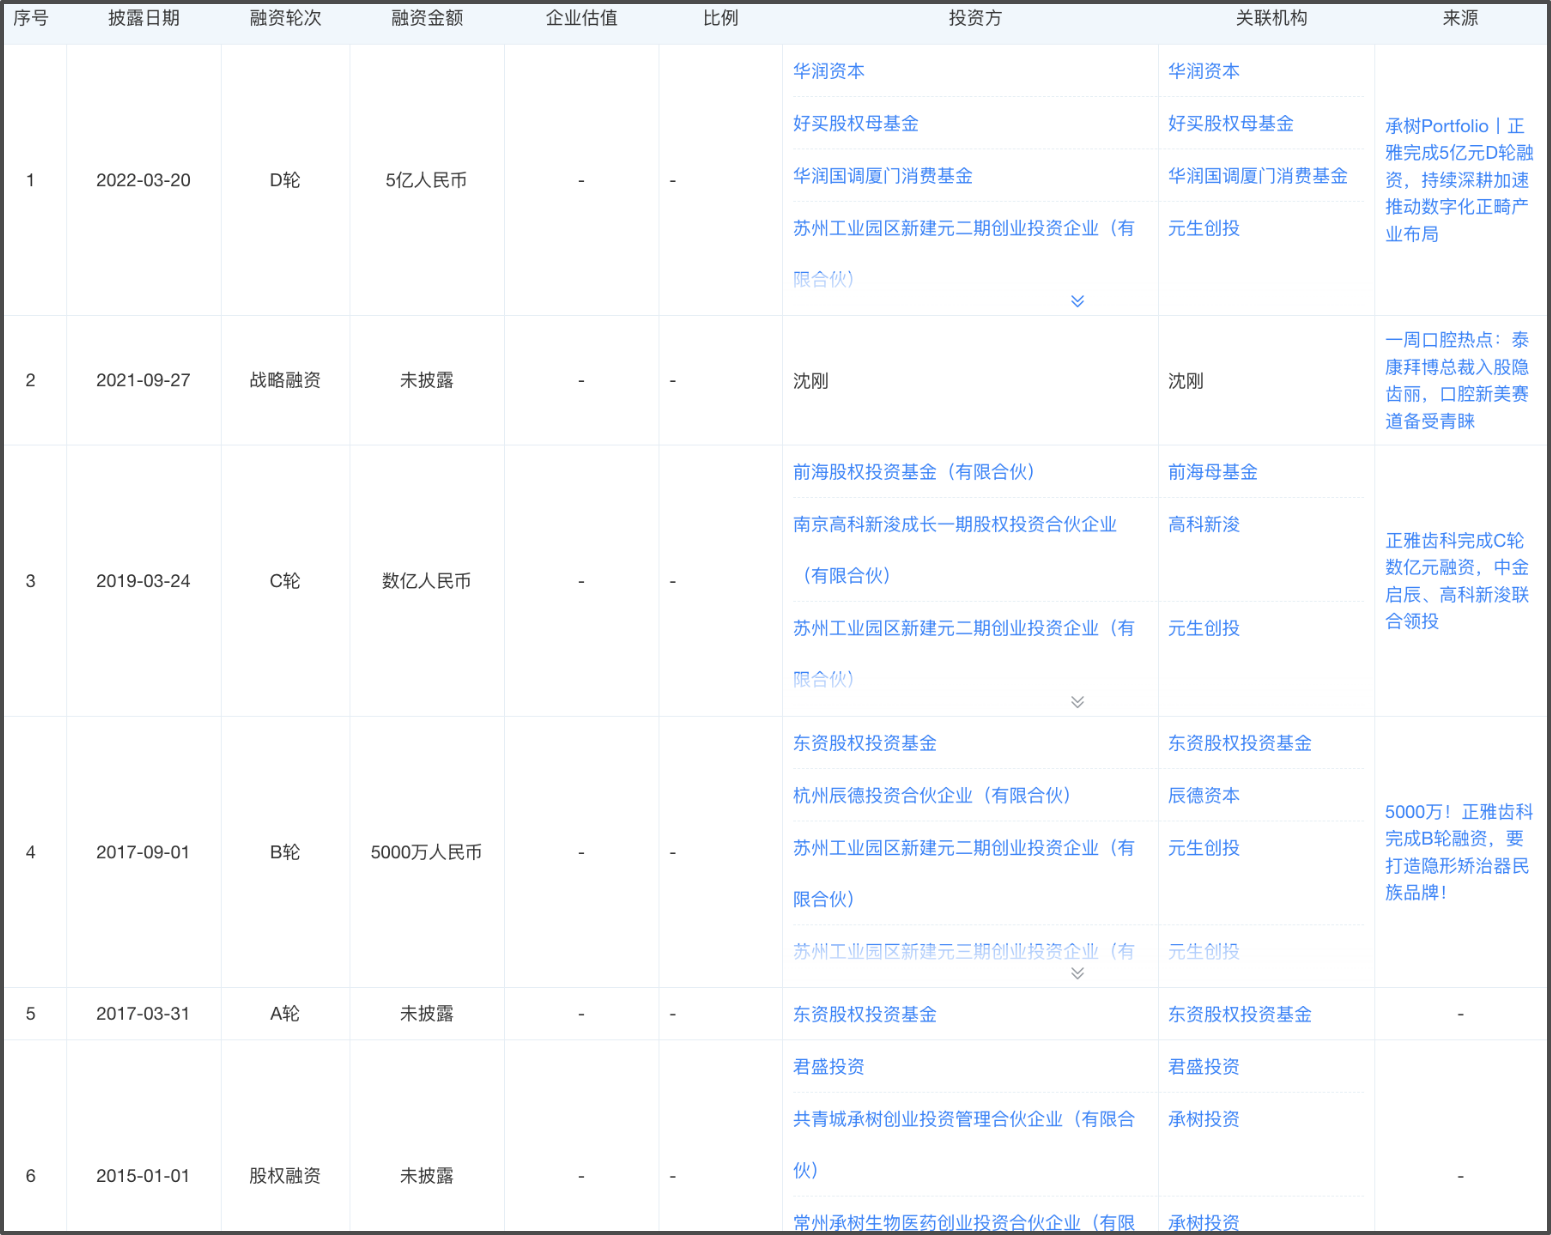The height and width of the screenshot is (1235, 1551).
Task: View the 前海股权投资基金（有限合伙）investor page
Action: pos(913,472)
